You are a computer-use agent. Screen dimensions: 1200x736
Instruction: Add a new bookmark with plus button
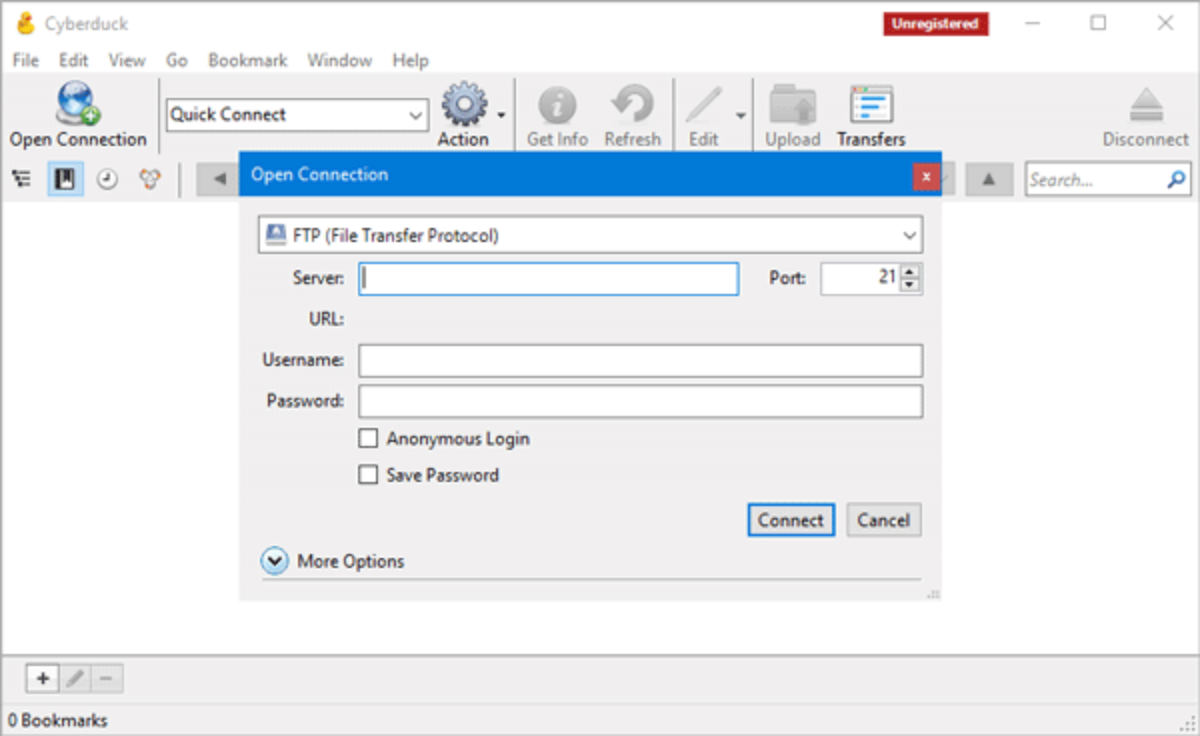(42, 679)
